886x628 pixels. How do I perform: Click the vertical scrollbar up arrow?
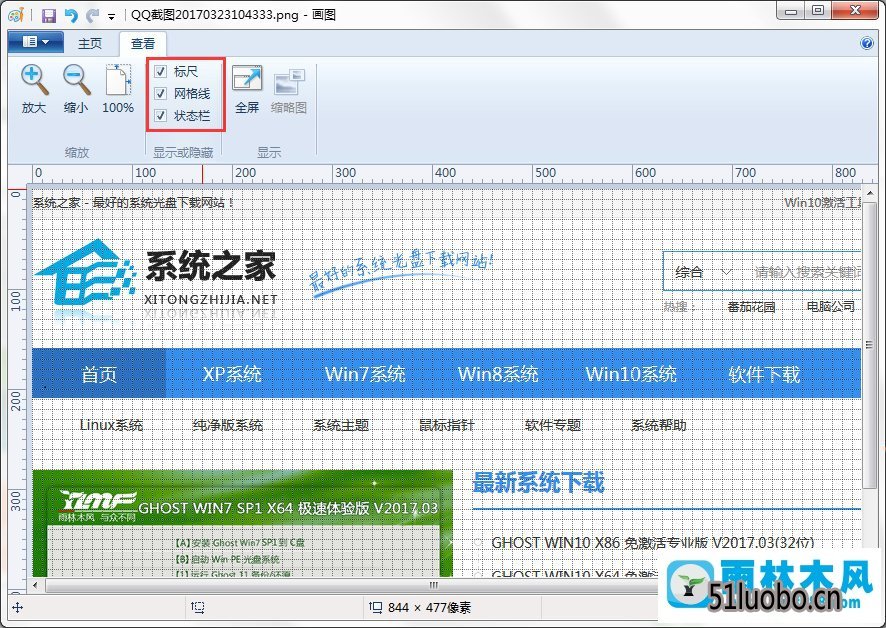870,193
